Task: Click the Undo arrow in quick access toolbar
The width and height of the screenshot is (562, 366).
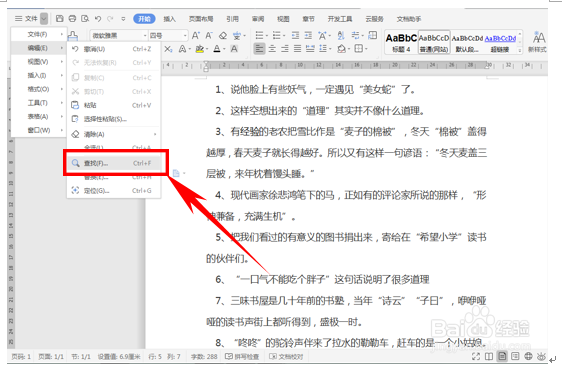Action: pos(97,19)
